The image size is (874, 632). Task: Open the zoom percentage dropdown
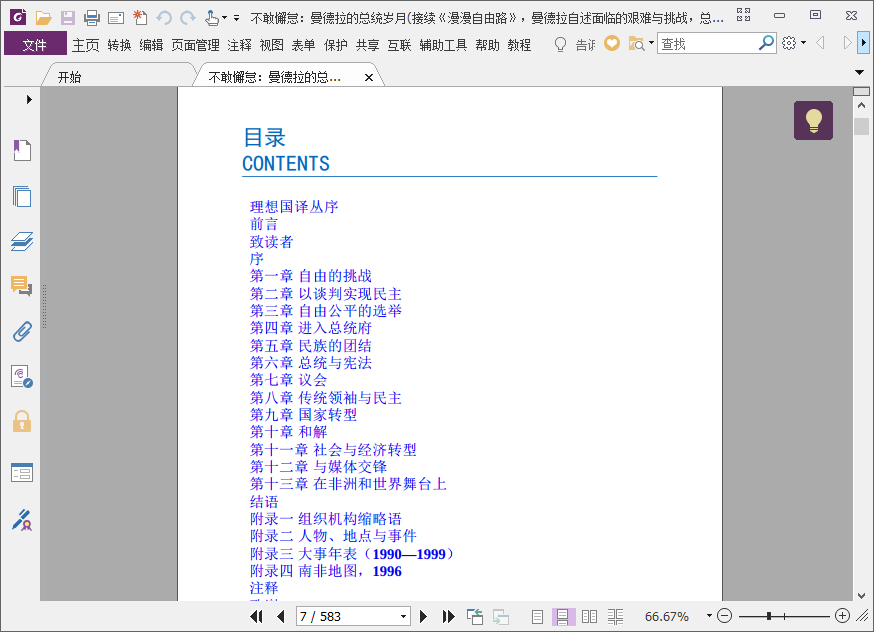pos(709,616)
